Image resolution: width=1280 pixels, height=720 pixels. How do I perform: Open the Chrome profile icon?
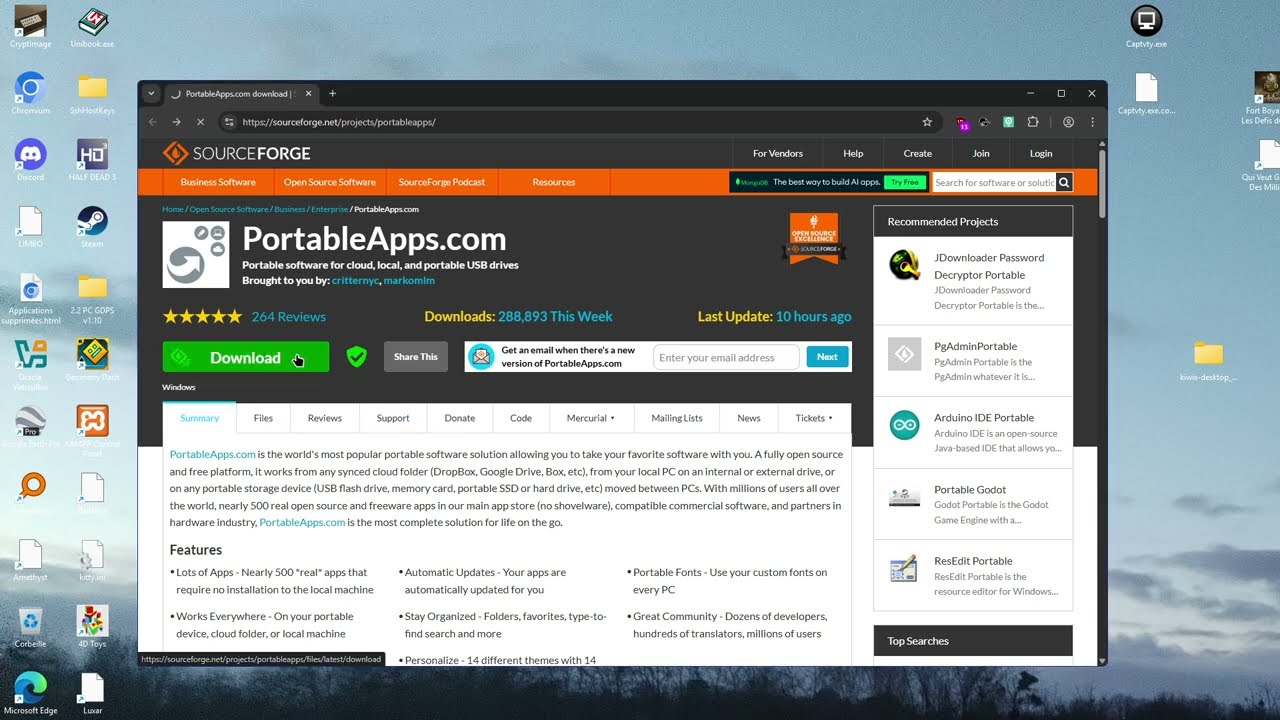coord(1069,122)
